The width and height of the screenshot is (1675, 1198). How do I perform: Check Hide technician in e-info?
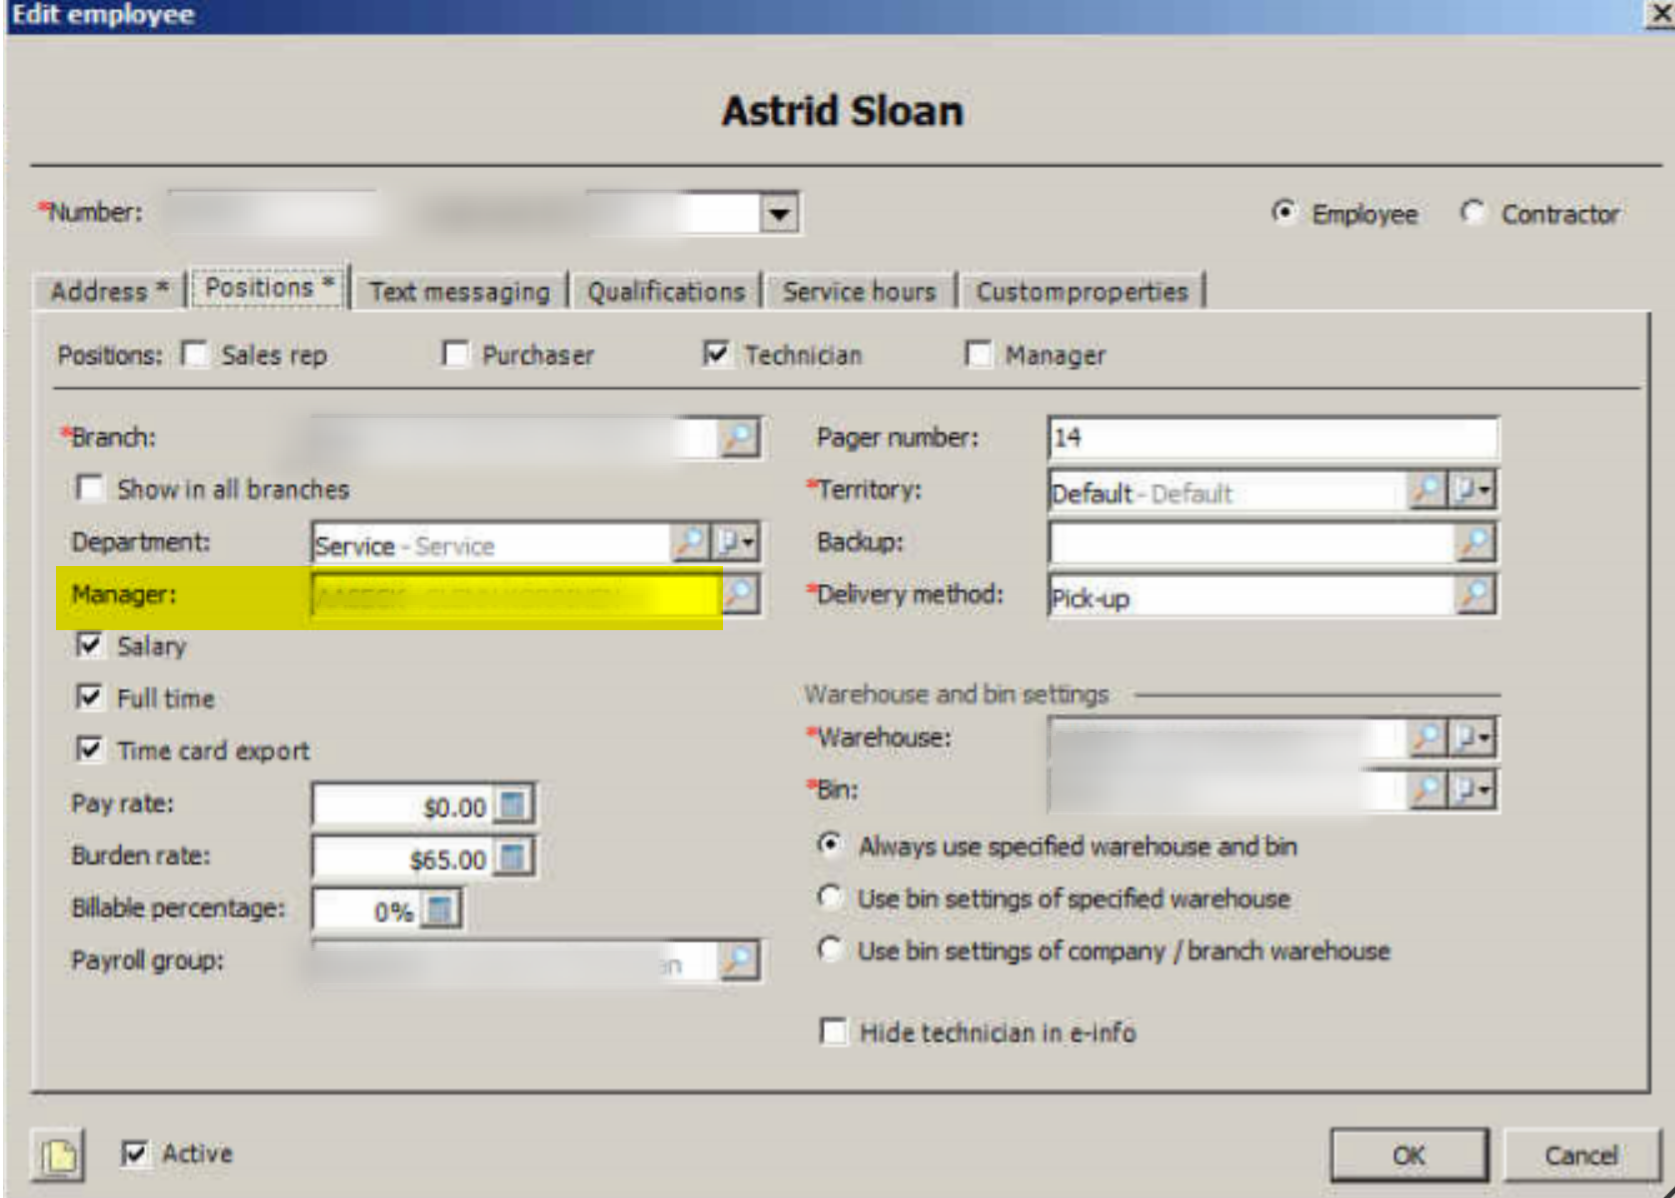pyautogui.click(x=832, y=1031)
